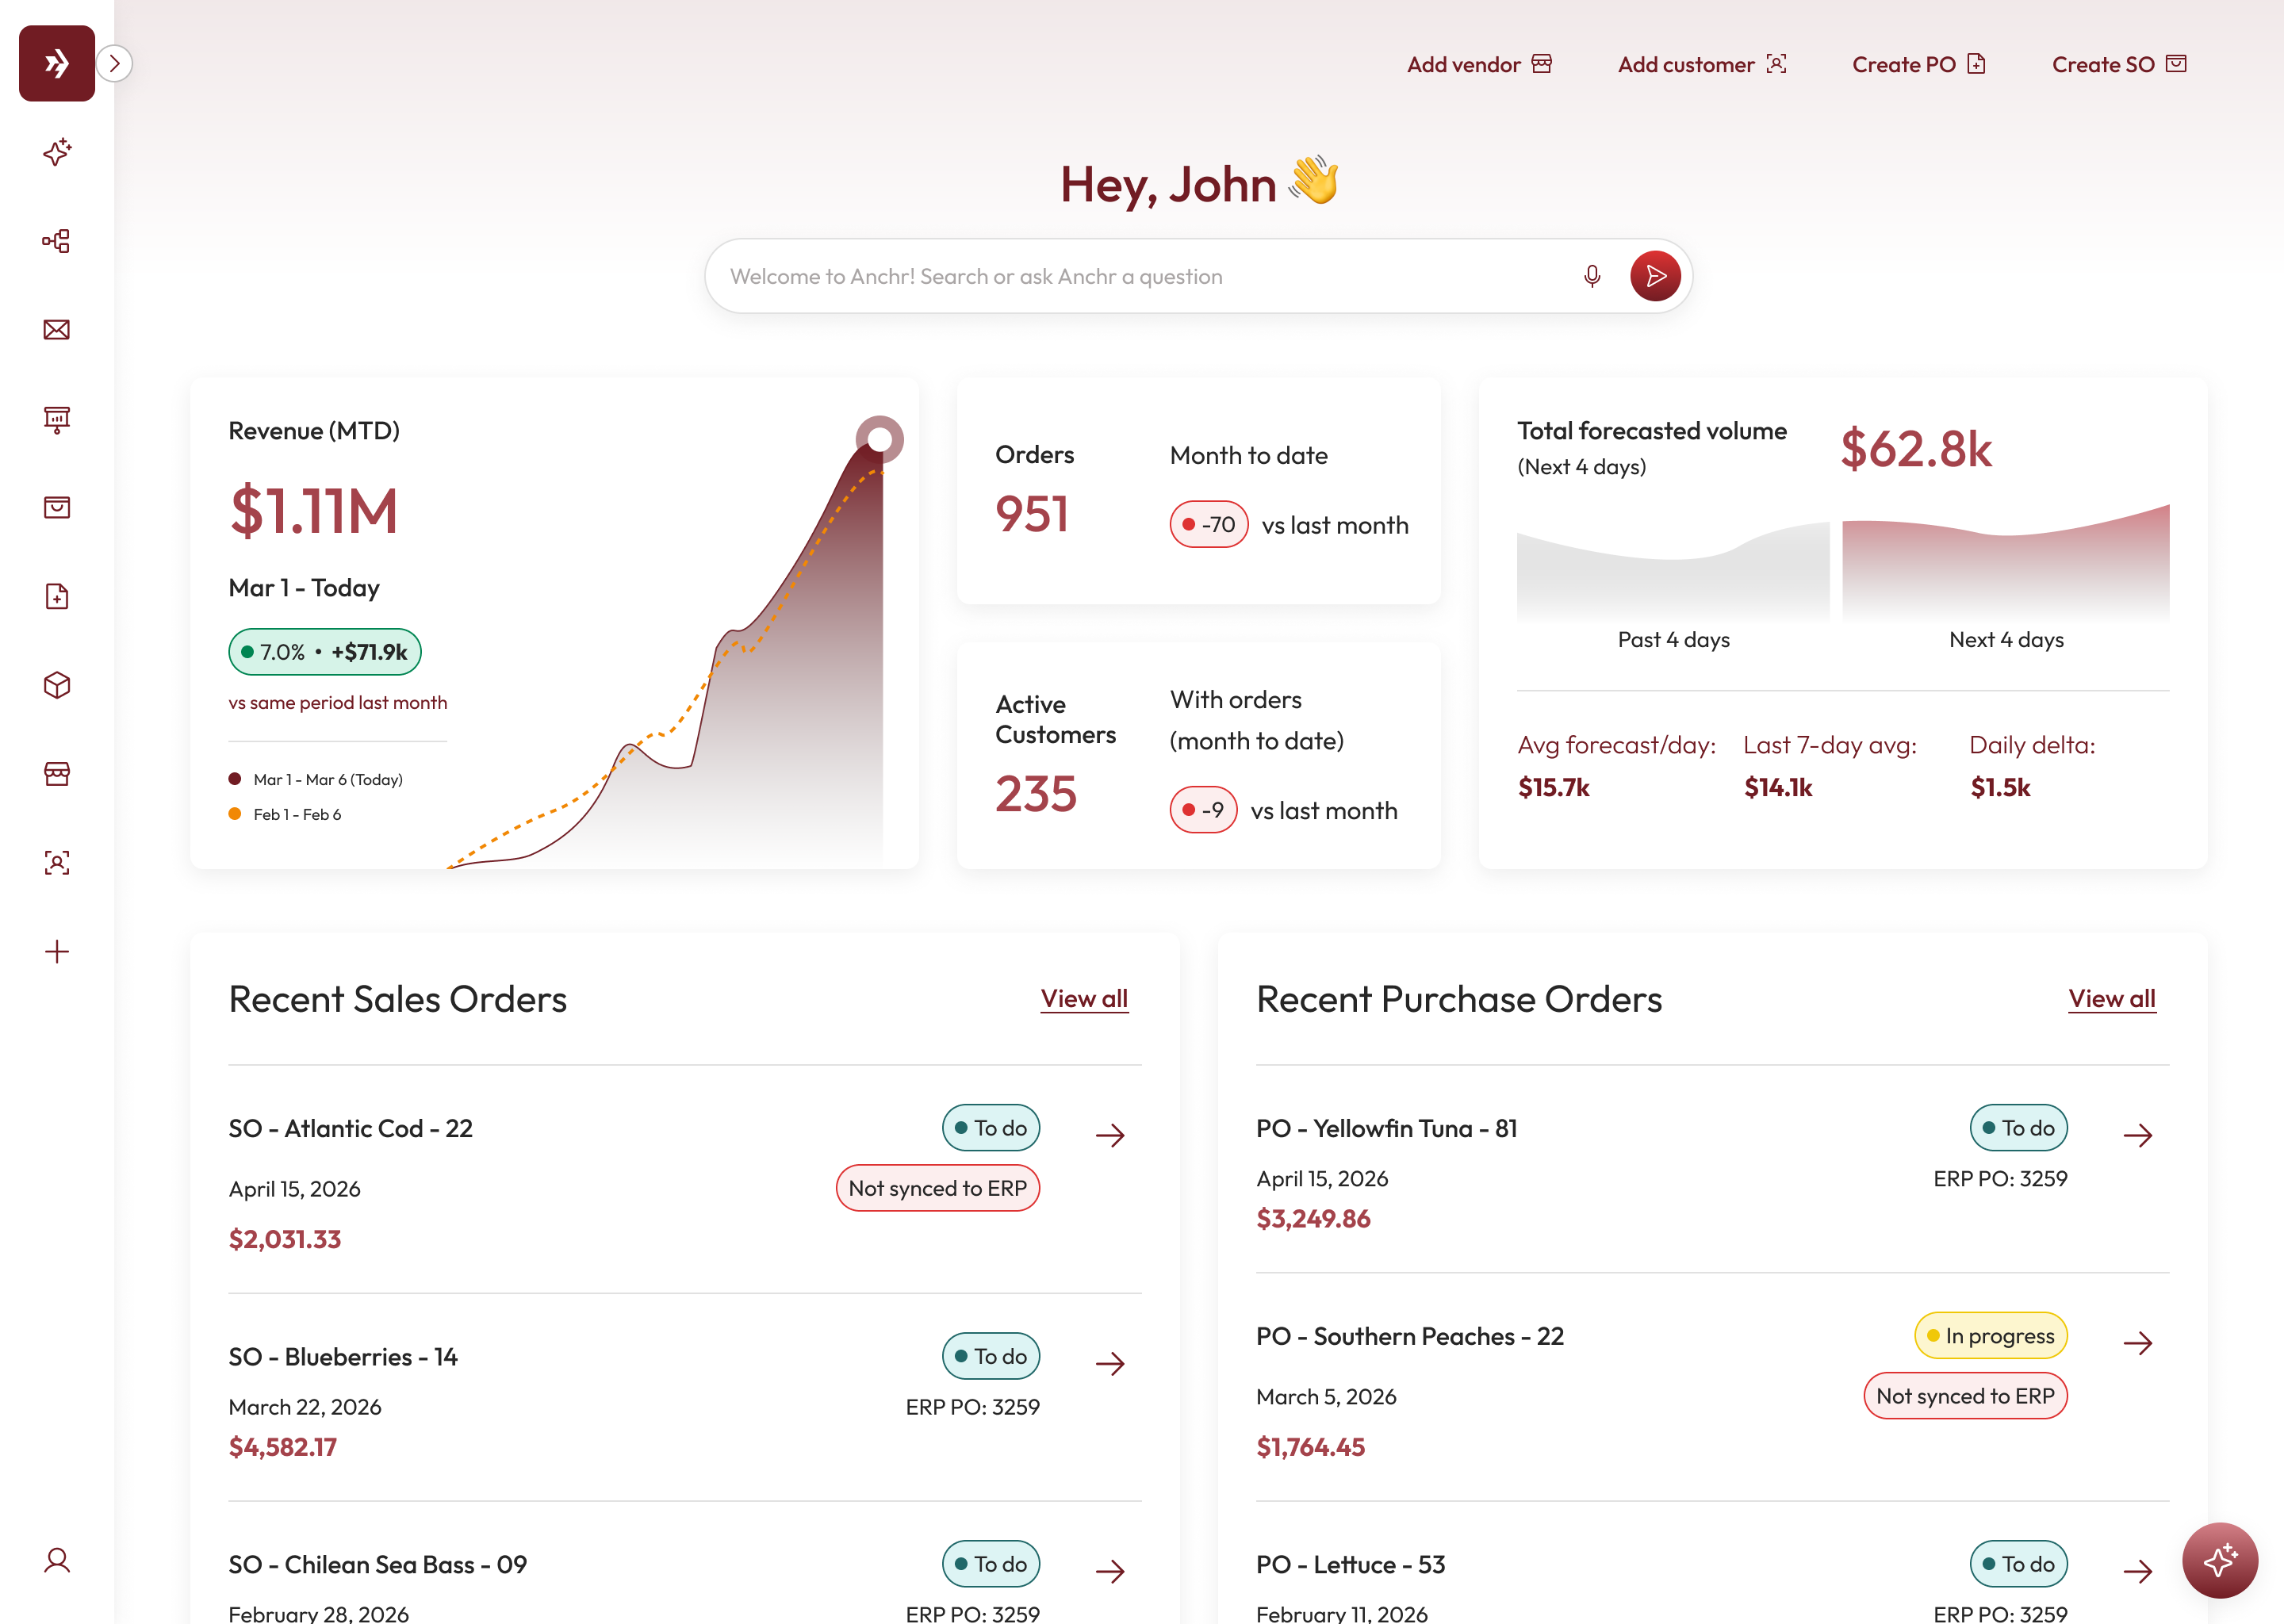Image resolution: width=2284 pixels, height=1624 pixels.
Task: Click the plus icon to add sidebar item
Action: [57, 952]
